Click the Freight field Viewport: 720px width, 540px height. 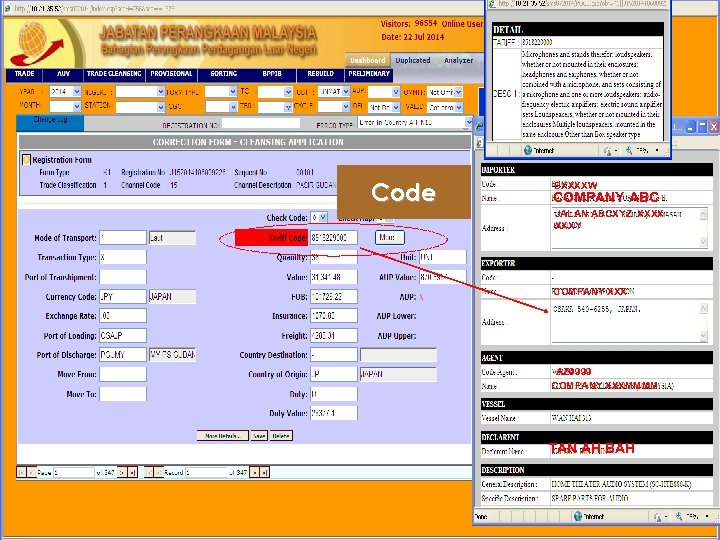pos(334,336)
